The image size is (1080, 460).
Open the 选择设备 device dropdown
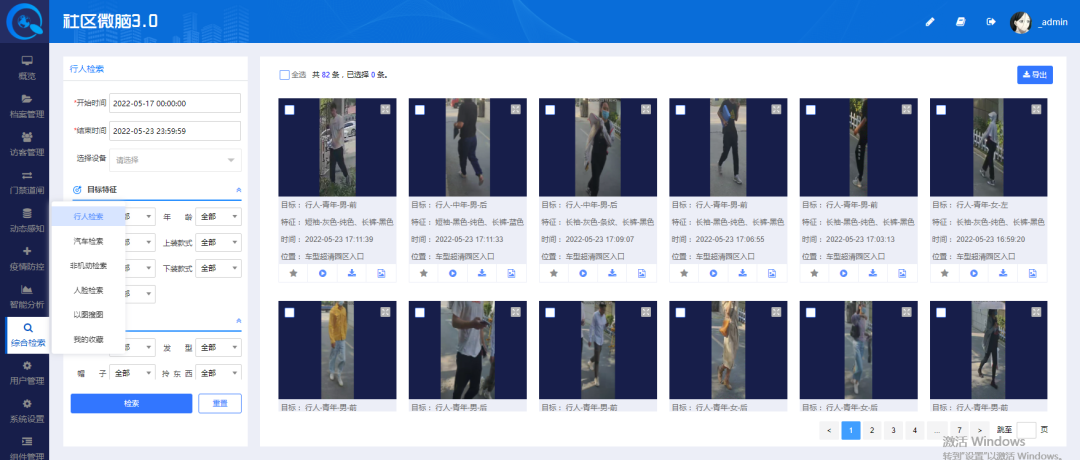pos(176,160)
